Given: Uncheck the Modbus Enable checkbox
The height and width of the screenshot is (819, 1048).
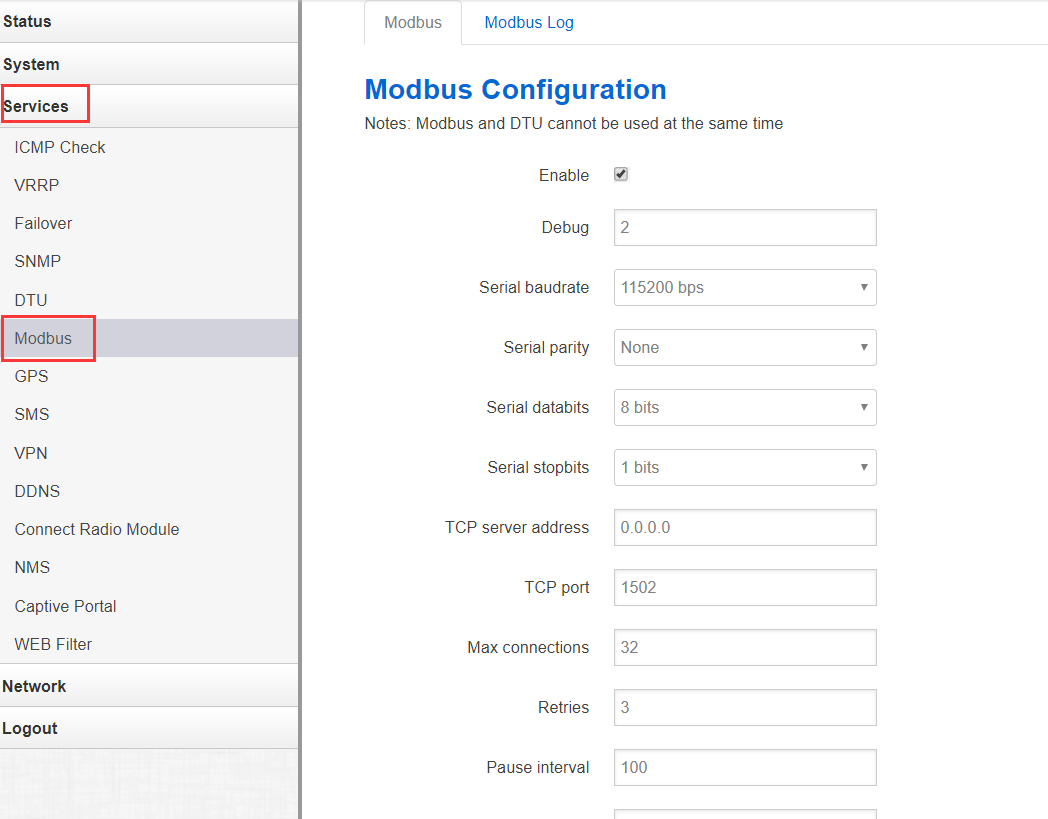Looking at the screenshot, I should pos(621,175).
